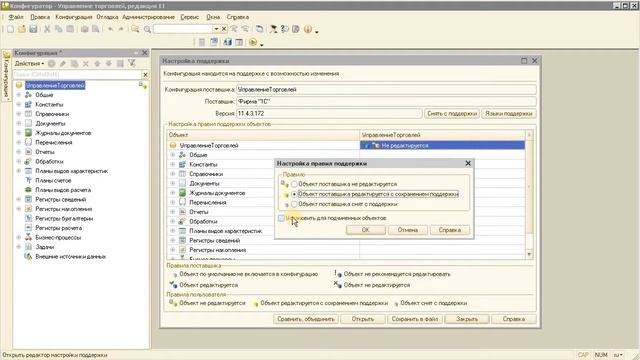Image resolution: width=640 pixels, height=360 pixels.
Task: Click the Undo arrow toolbar icon
Action: click(x=110, y=29)
